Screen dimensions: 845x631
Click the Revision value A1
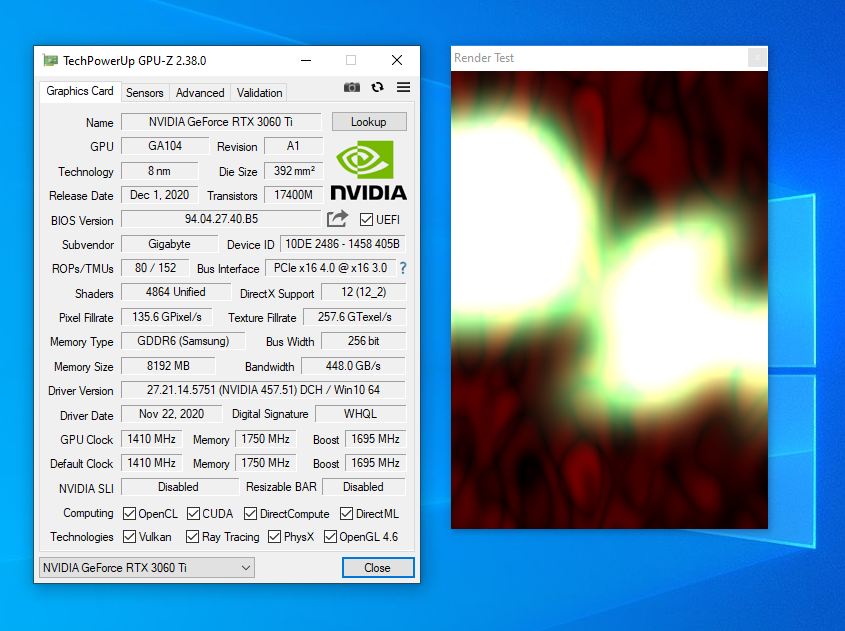[x=293, y=146]
